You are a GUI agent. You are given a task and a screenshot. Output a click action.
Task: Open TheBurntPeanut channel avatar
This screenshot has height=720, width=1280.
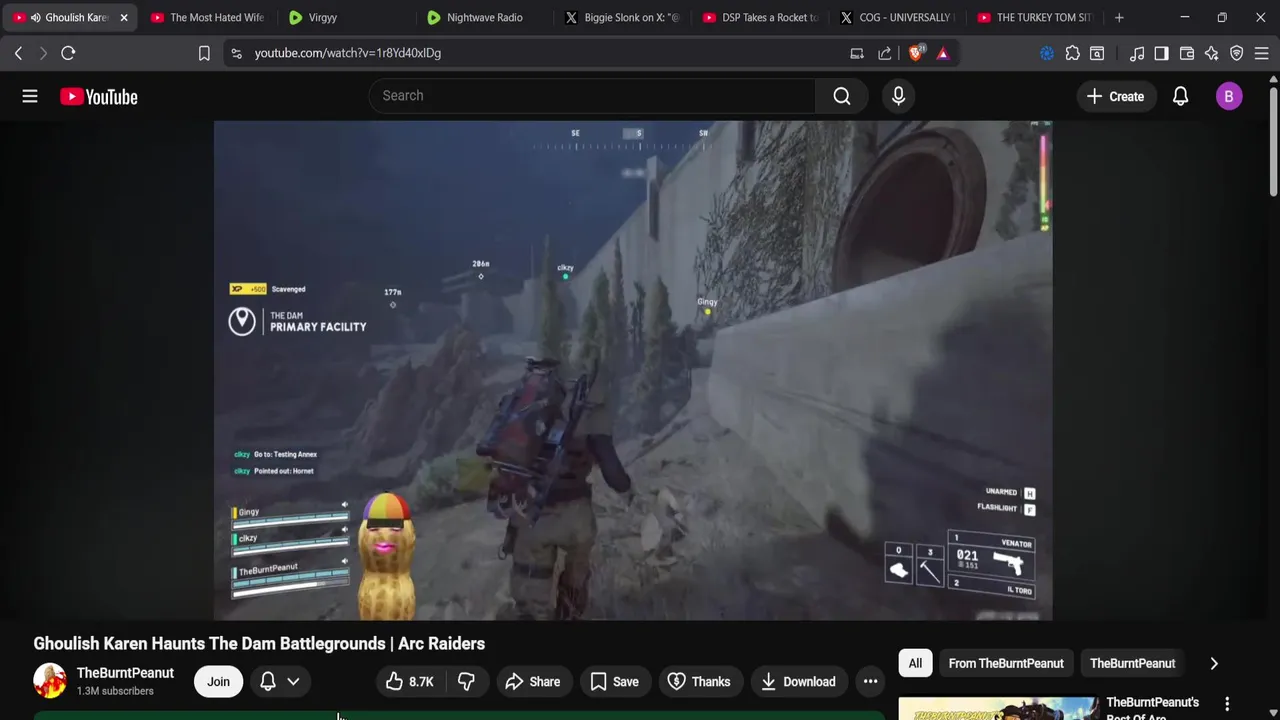click(50, 681)
